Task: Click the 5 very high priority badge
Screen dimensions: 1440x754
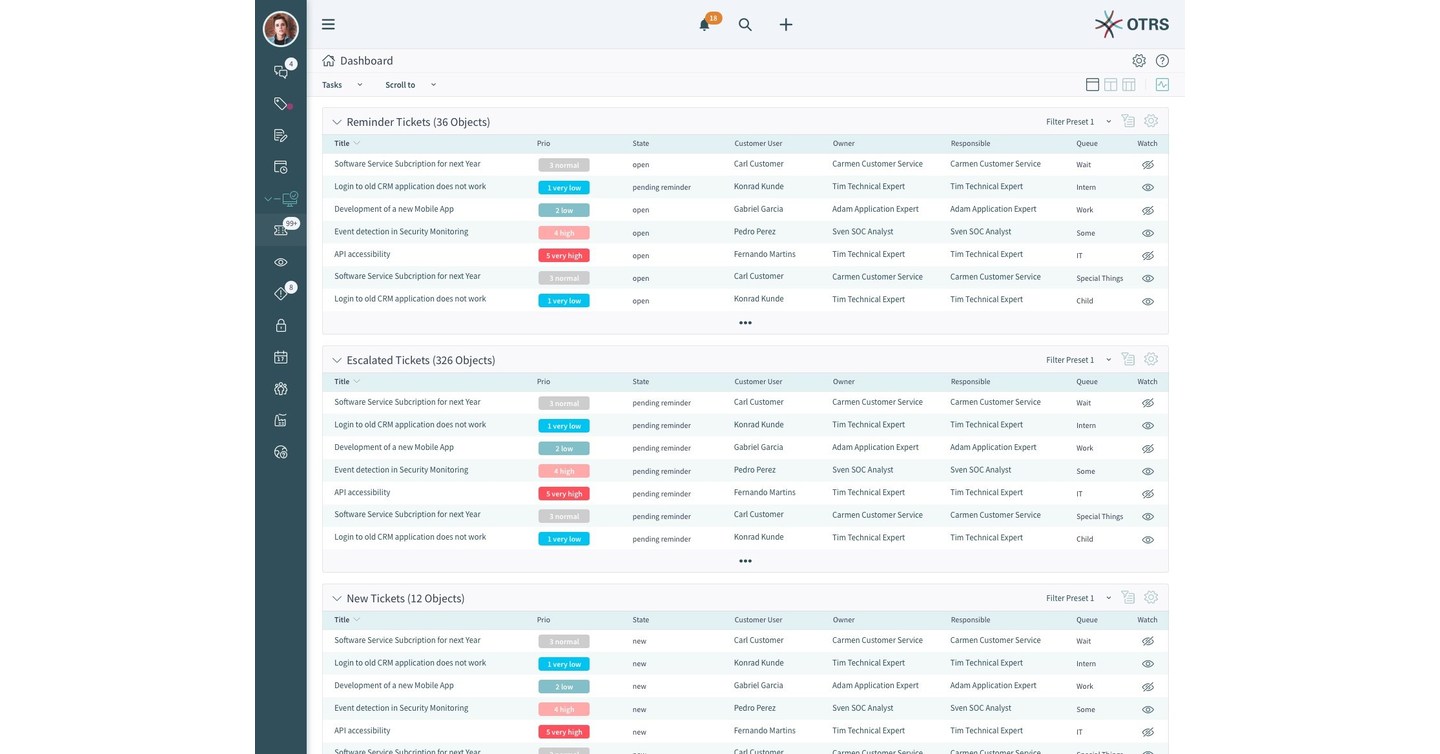Action: (x=563, y=255)
